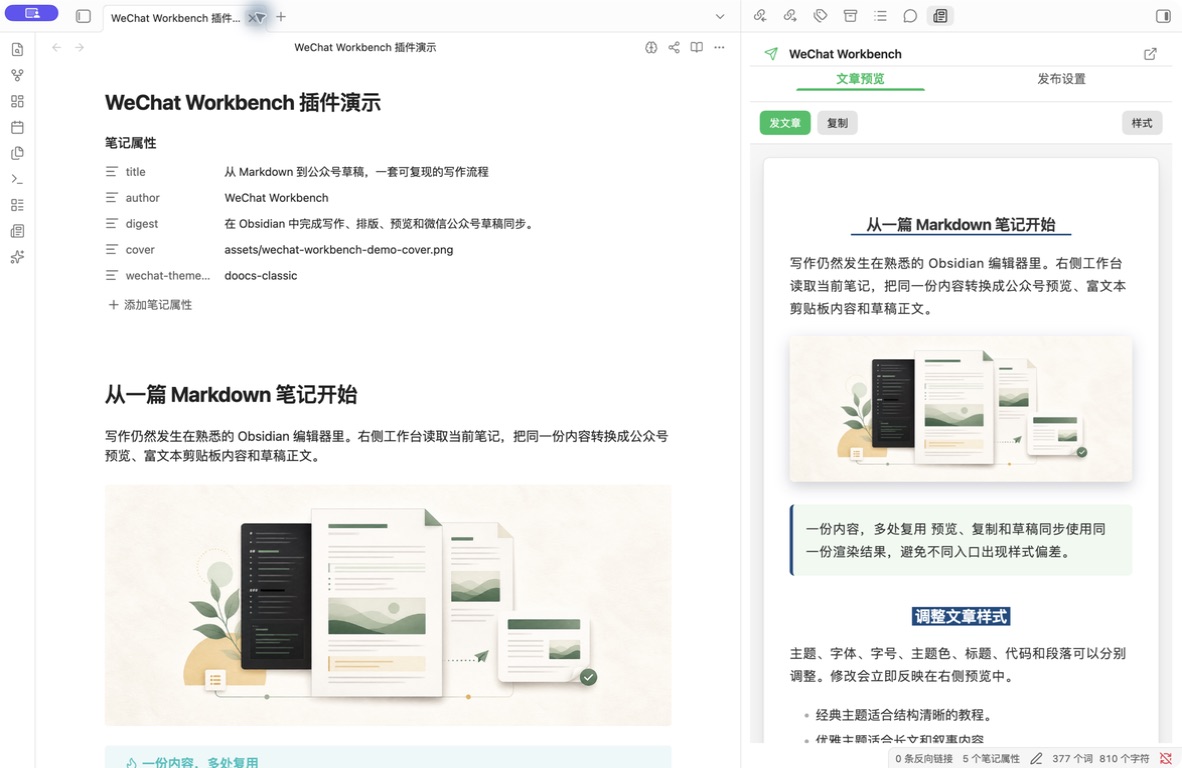
Task: Toggle the left sidebar panel icon
Action: (84, 16)
